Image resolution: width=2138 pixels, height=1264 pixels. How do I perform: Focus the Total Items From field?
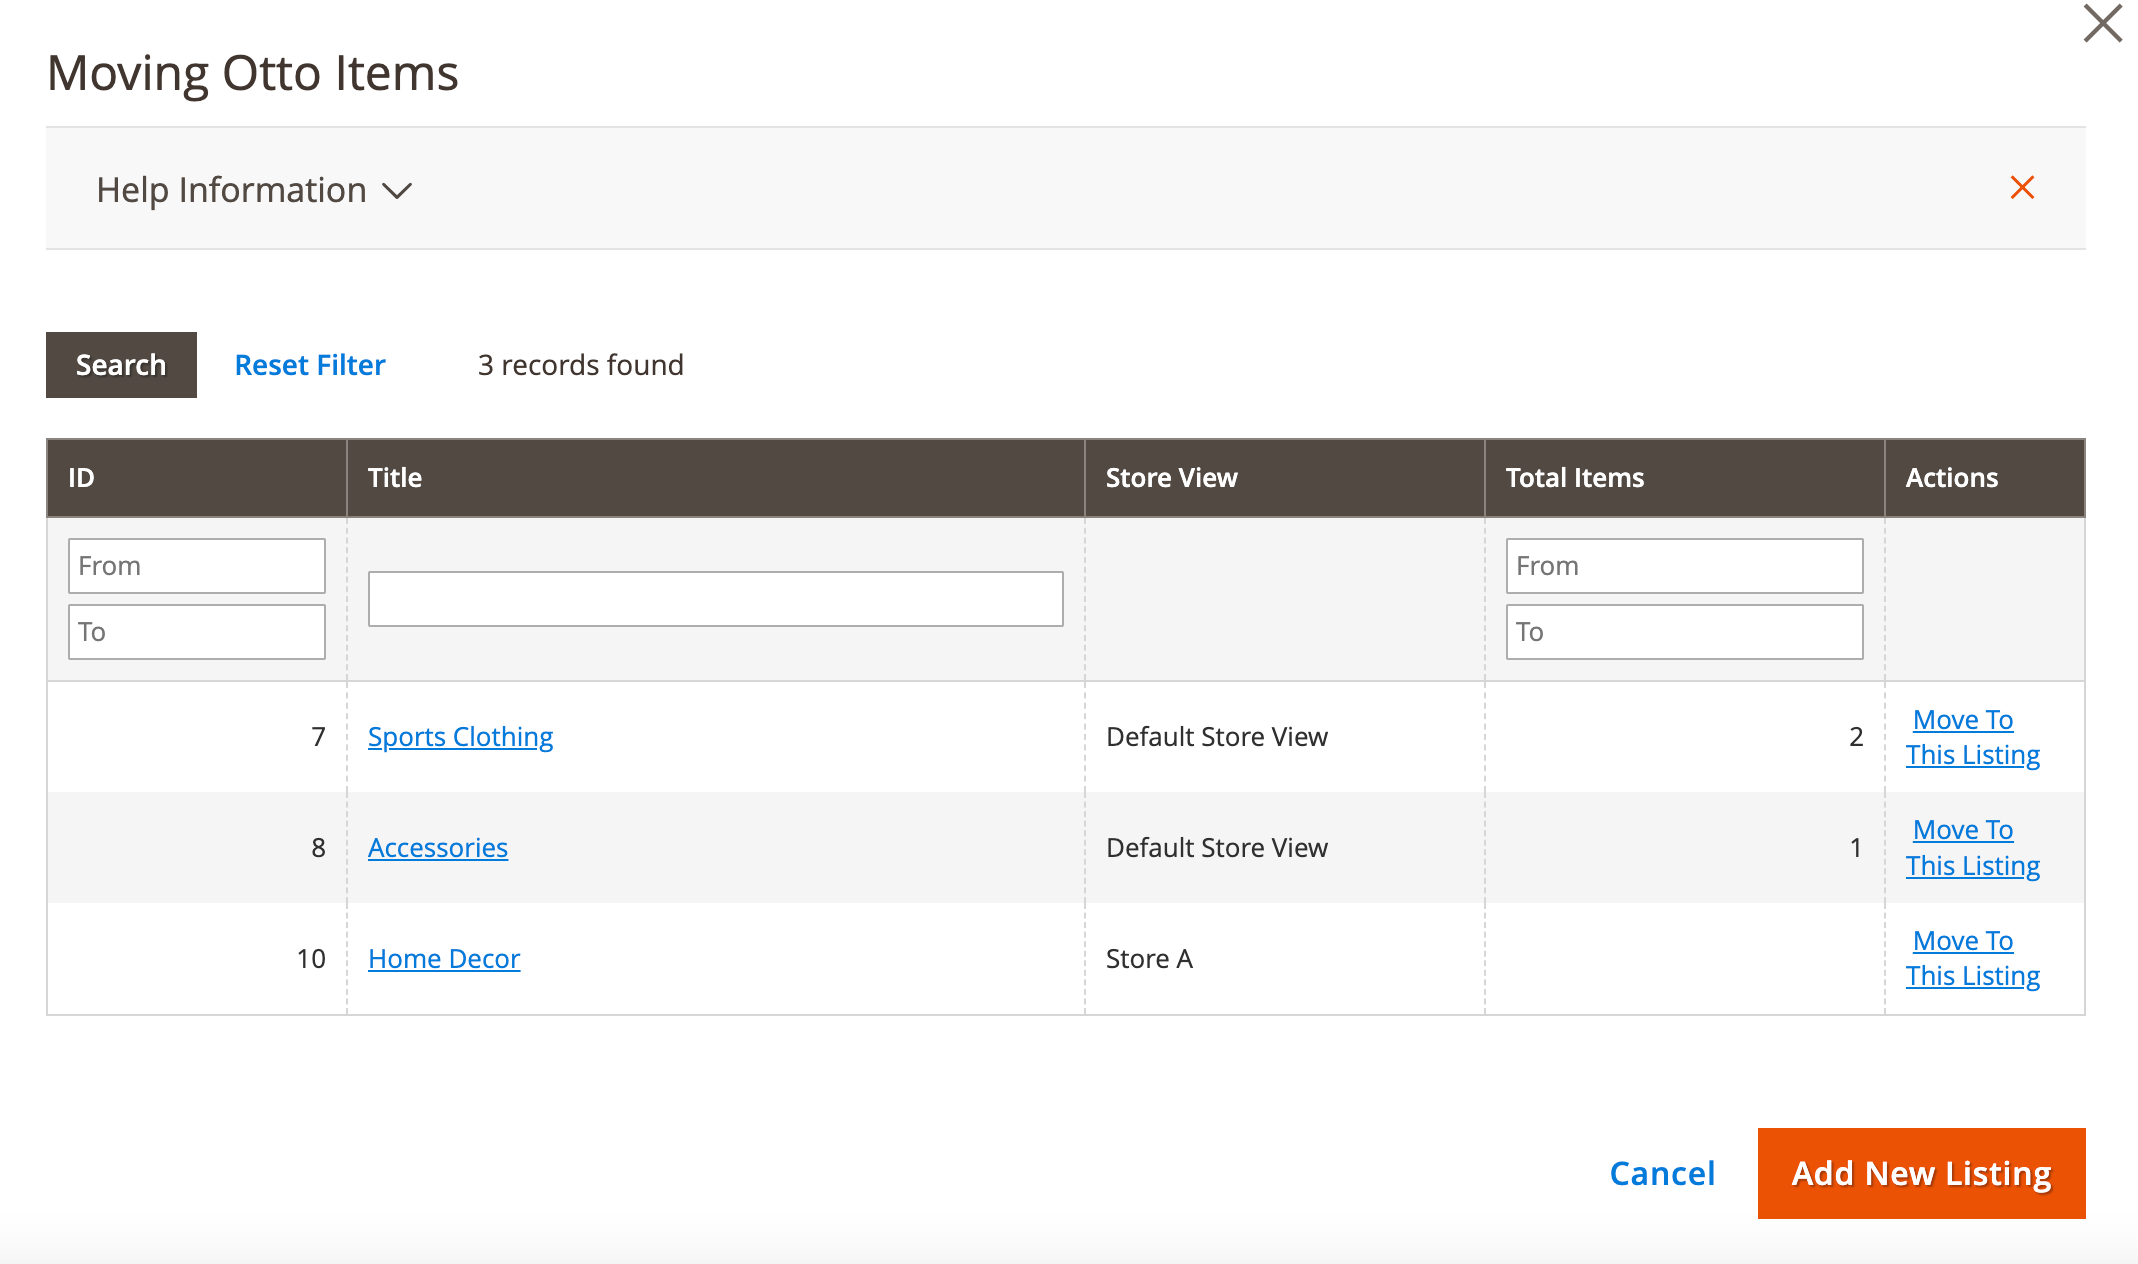1684,566
